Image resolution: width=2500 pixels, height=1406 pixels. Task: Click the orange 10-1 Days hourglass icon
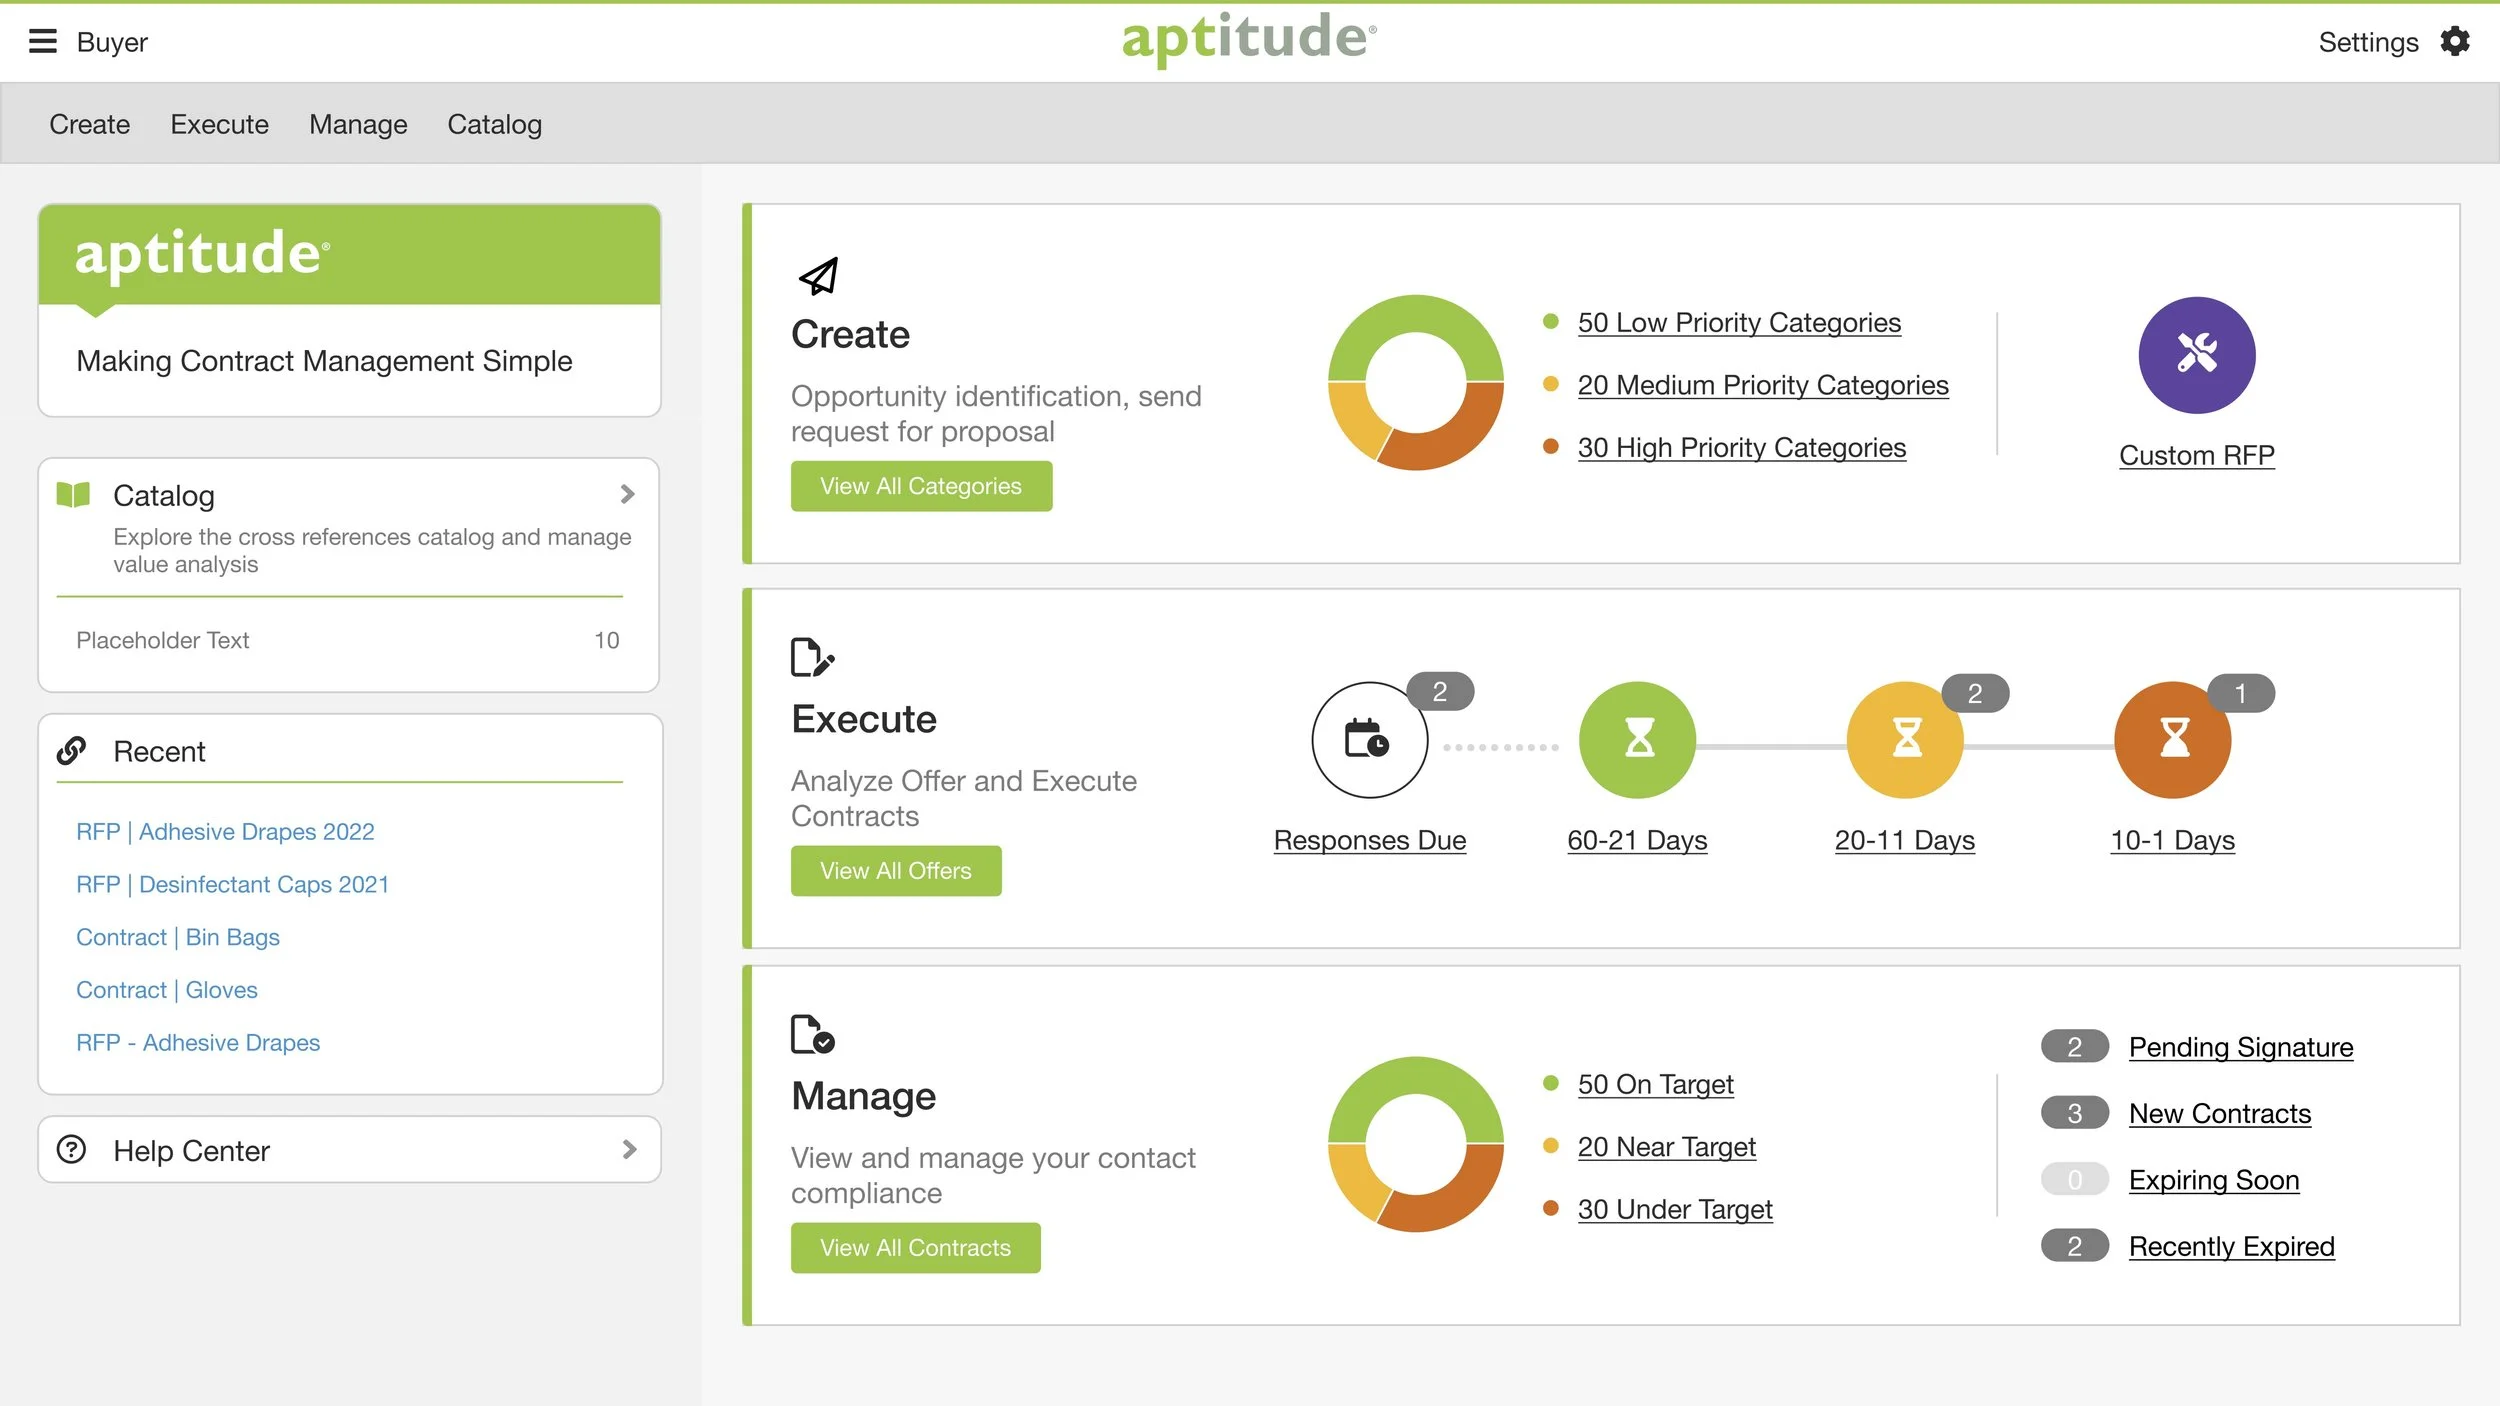point(2172,740)
